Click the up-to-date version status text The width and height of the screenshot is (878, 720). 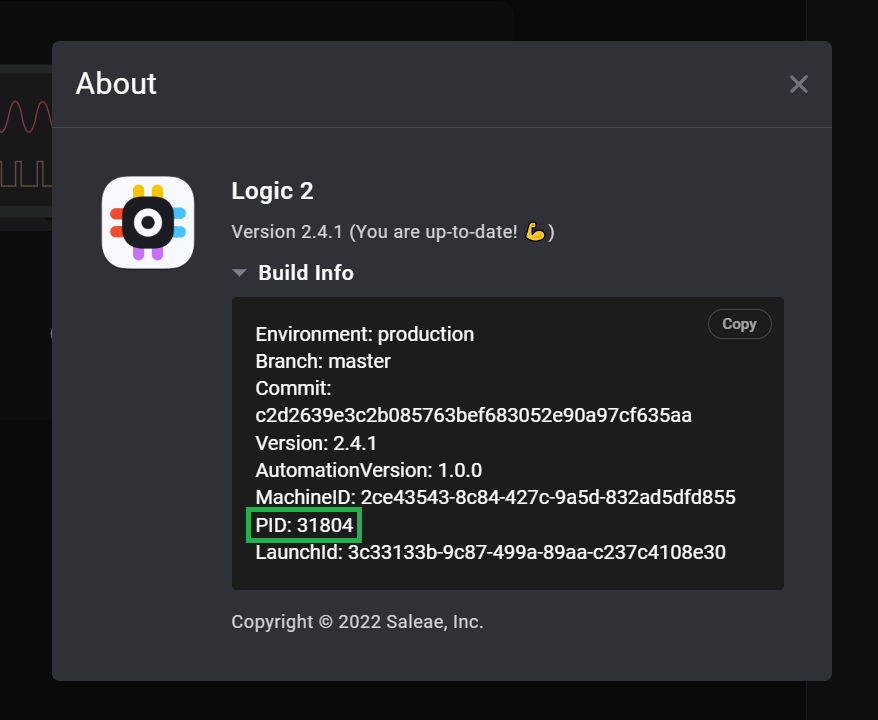click(x=380, y=232)
